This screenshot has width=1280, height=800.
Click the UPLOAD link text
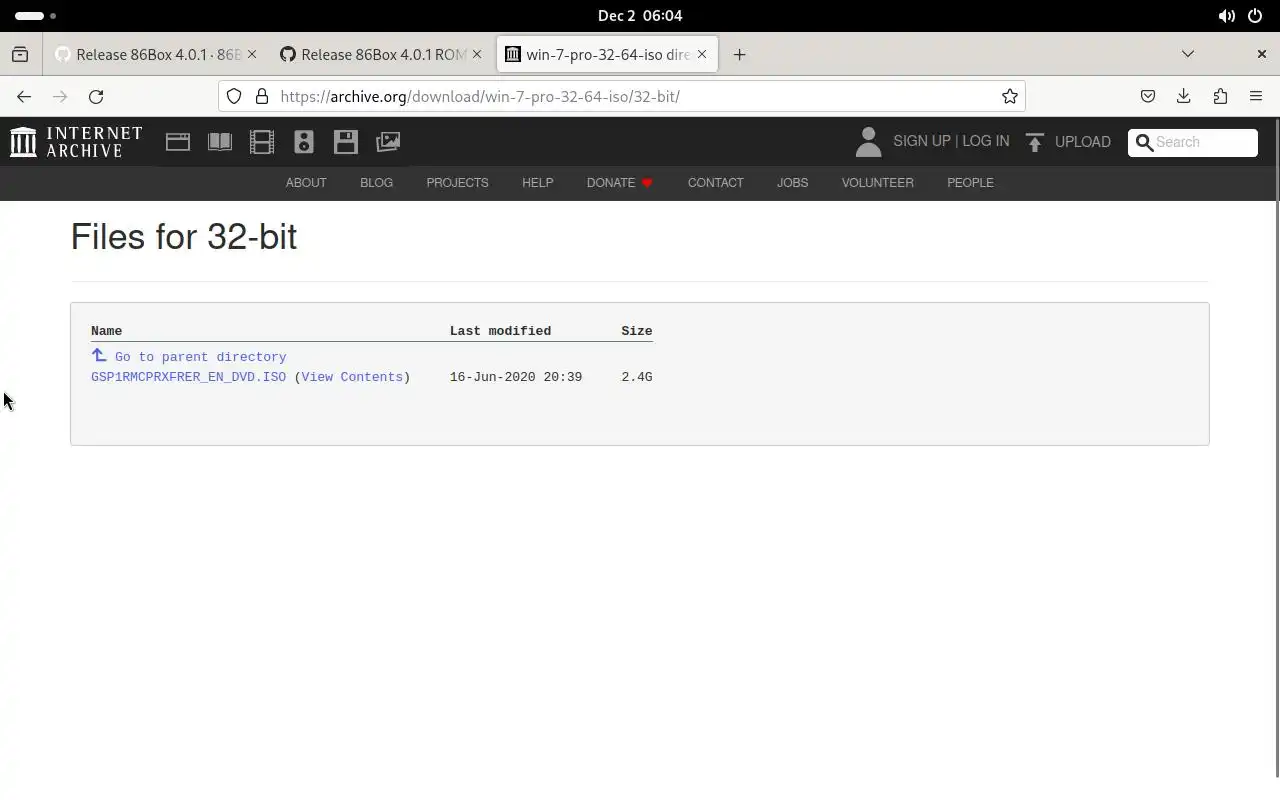pyautogui.click(x=1082, y=142)
